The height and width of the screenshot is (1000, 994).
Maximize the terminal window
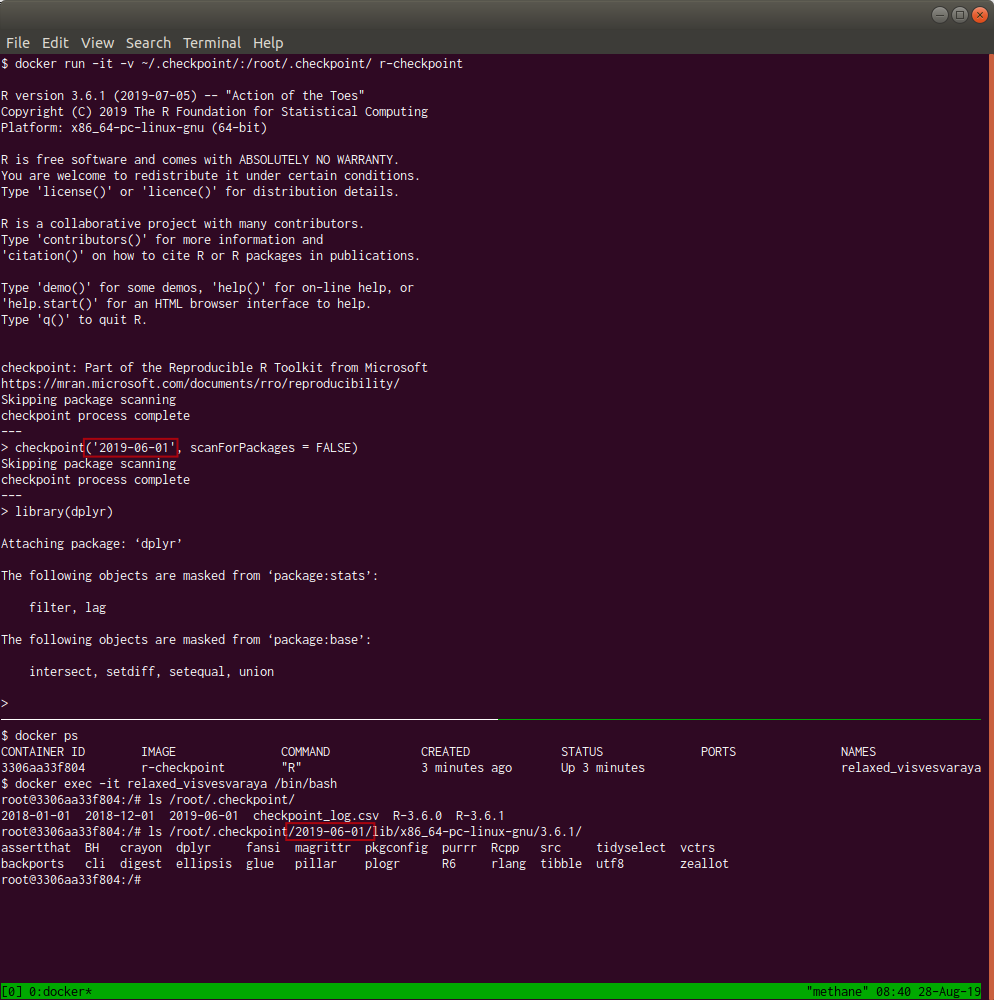pyautogui.click(x=959, y=14)
